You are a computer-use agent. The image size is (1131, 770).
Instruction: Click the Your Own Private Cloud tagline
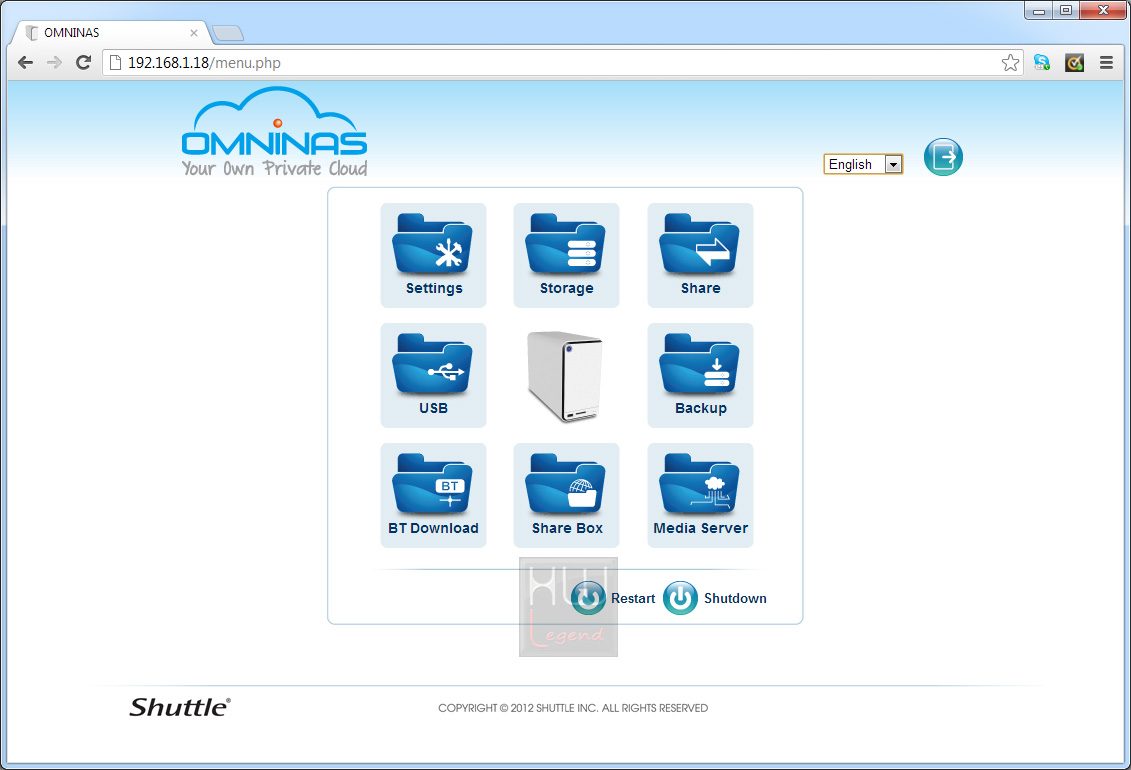(x=274, y=168)
